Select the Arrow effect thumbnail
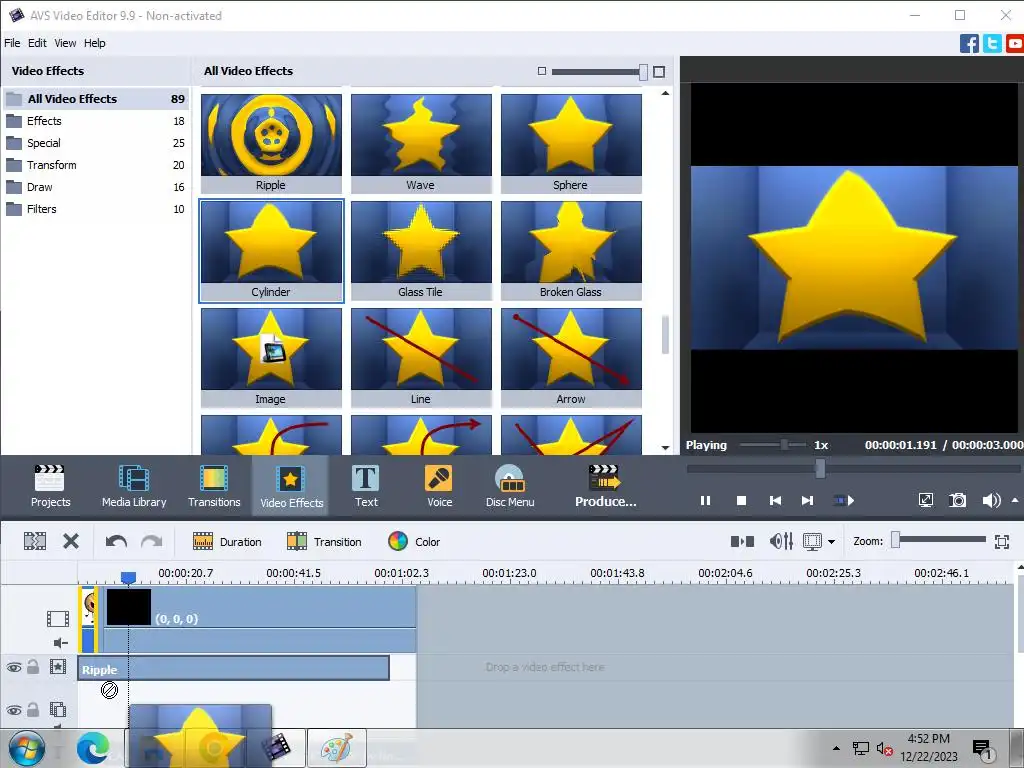 coord(571,357)
